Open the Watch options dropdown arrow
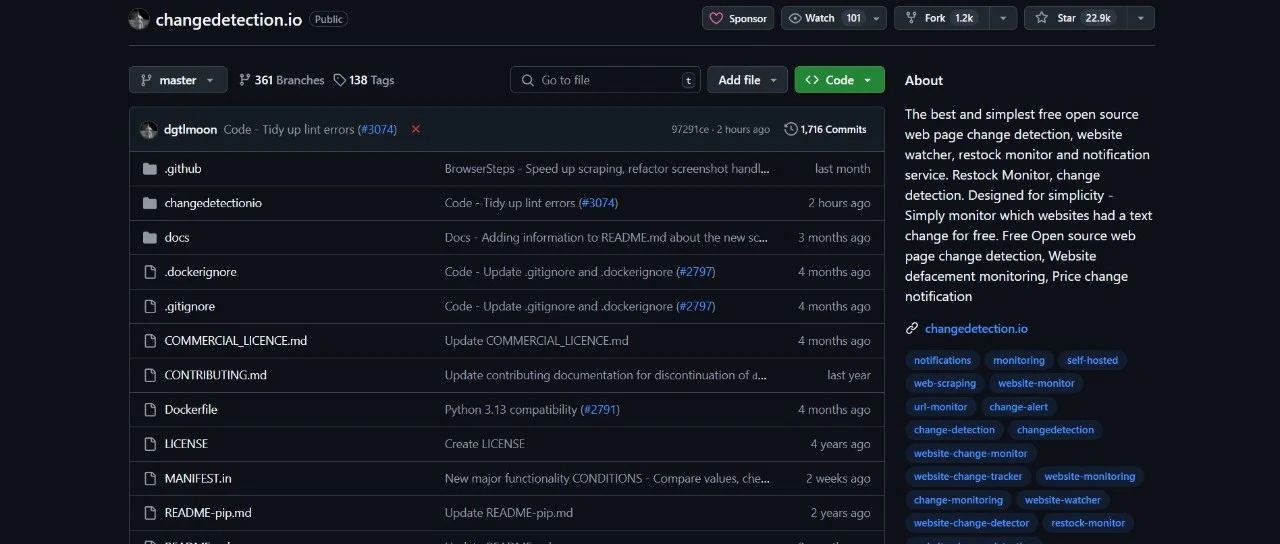 coord(877,18)
